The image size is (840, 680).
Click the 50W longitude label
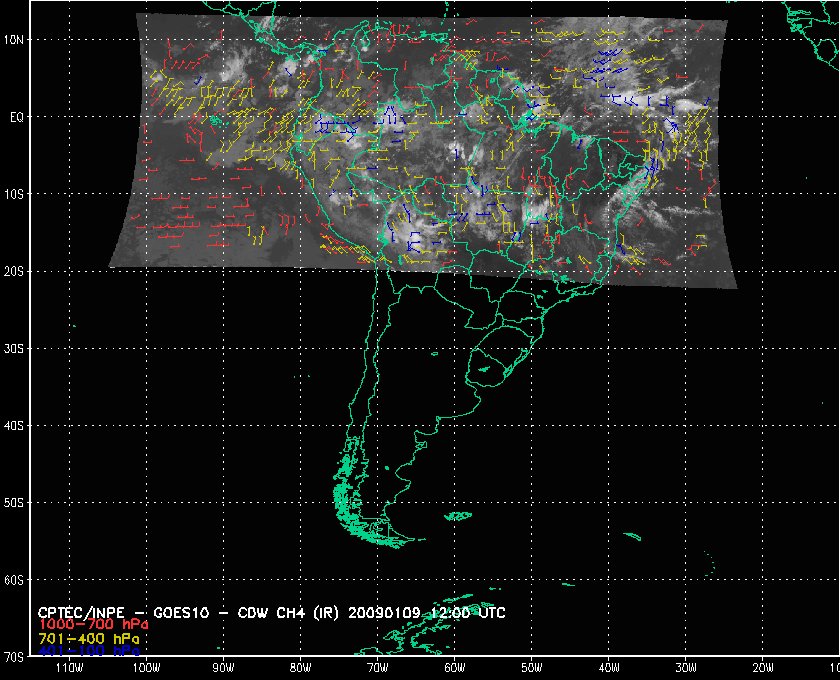click(x=531, y=668)
